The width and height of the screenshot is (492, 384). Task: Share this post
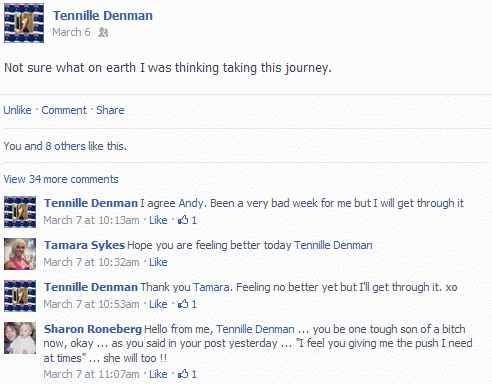(110, 110)
